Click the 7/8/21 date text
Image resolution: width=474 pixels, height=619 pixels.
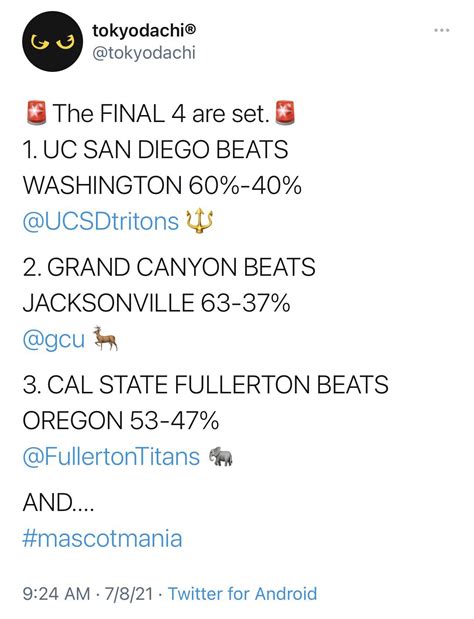point(129,594)
